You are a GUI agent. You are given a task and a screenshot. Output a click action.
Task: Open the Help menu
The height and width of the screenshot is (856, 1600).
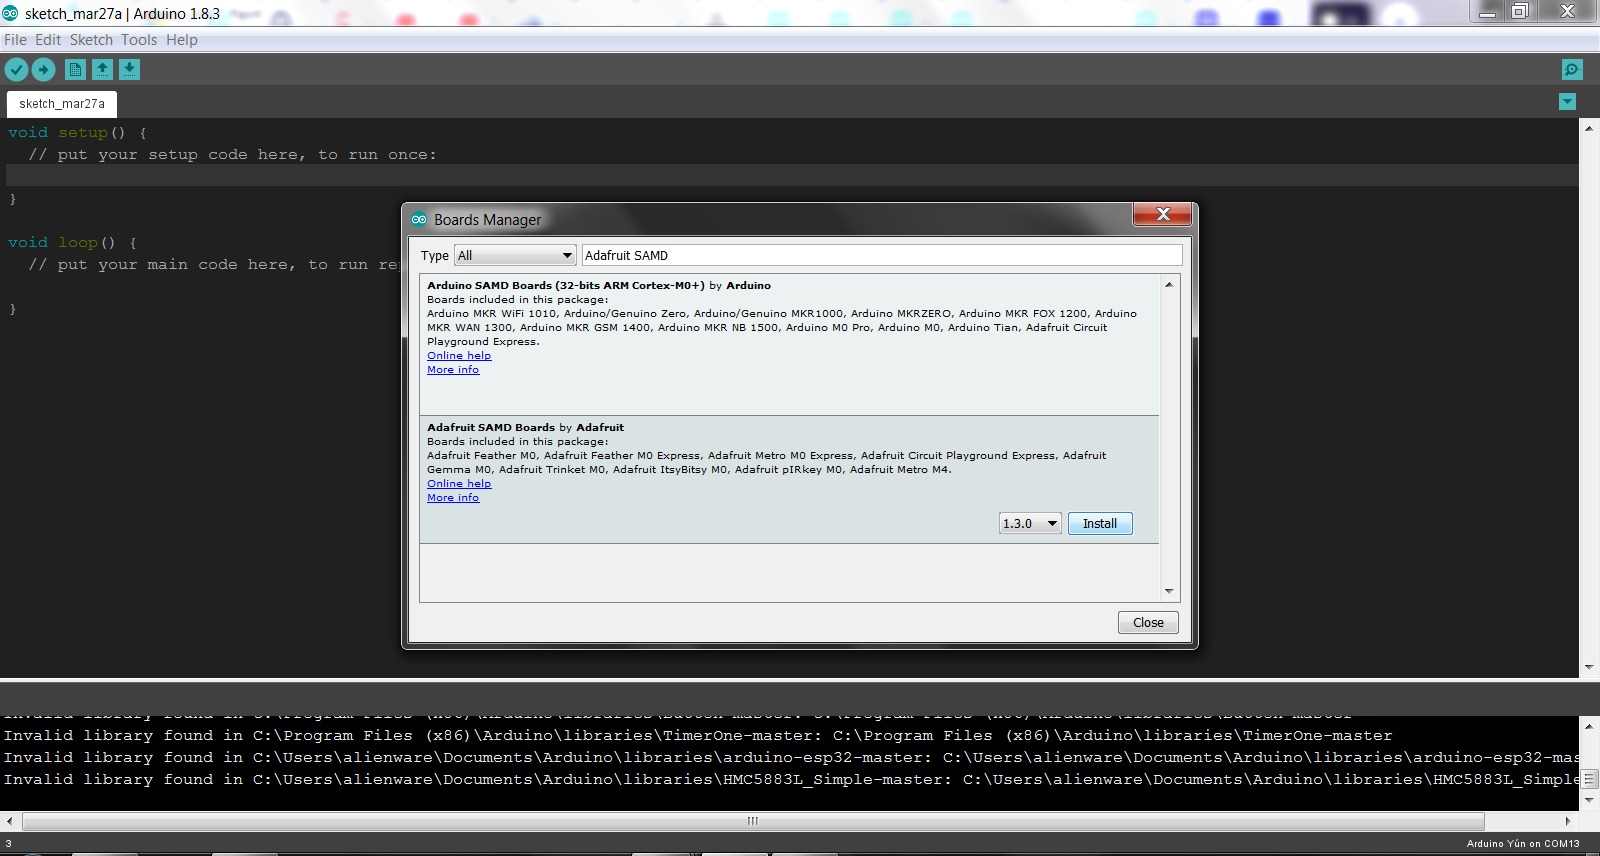pyautogui.click(x=182, y=40)
